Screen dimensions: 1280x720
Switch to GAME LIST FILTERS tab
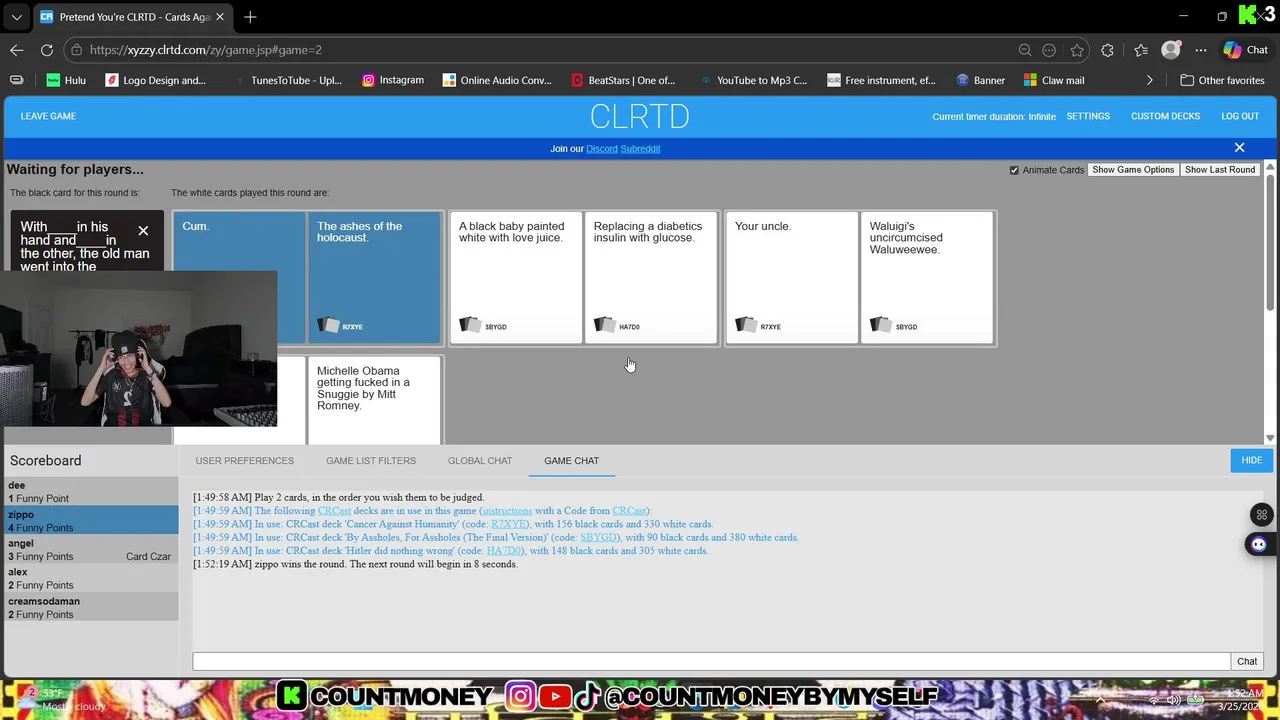[x=371, y=461]
